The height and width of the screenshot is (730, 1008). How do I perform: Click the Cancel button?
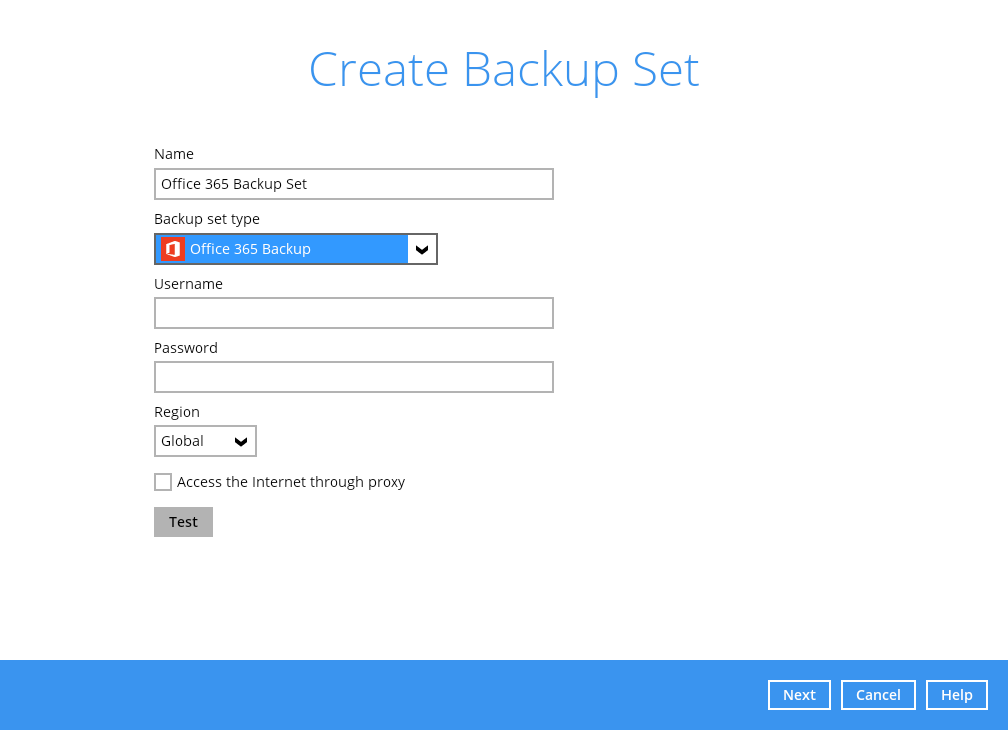[x=878, y=695]
